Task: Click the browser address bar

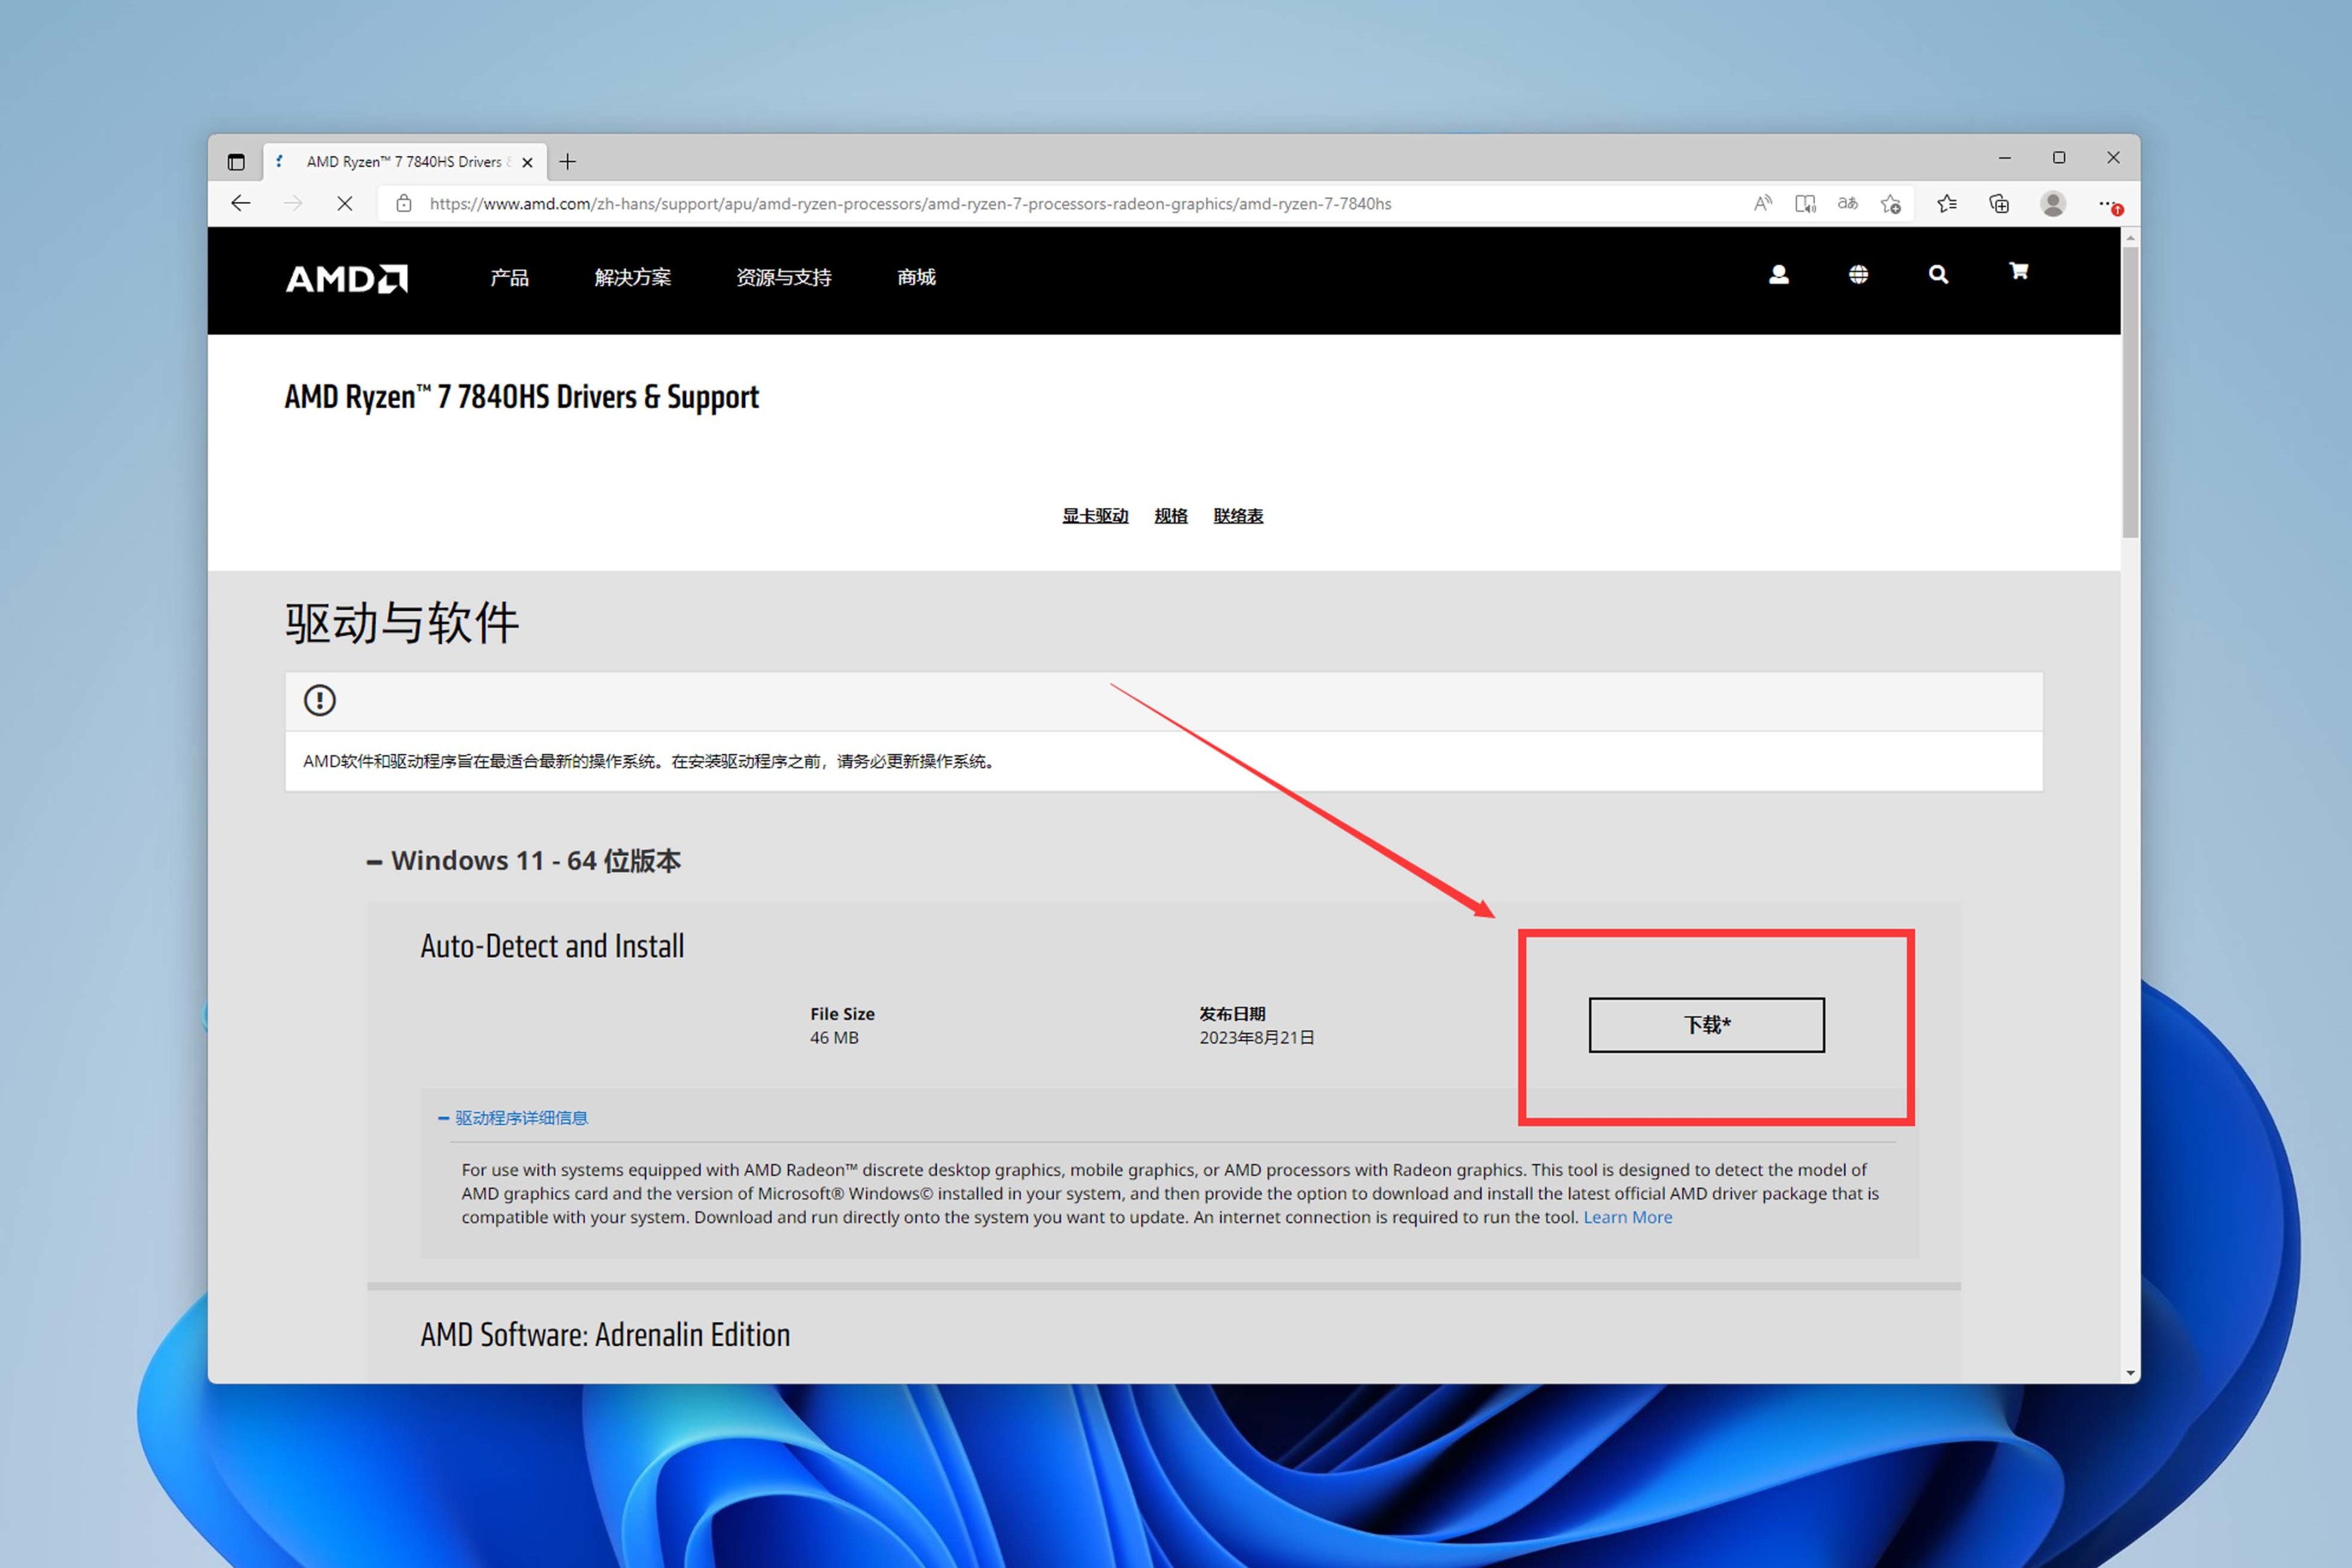Action: pyautogui.click(x=910, y=204)
